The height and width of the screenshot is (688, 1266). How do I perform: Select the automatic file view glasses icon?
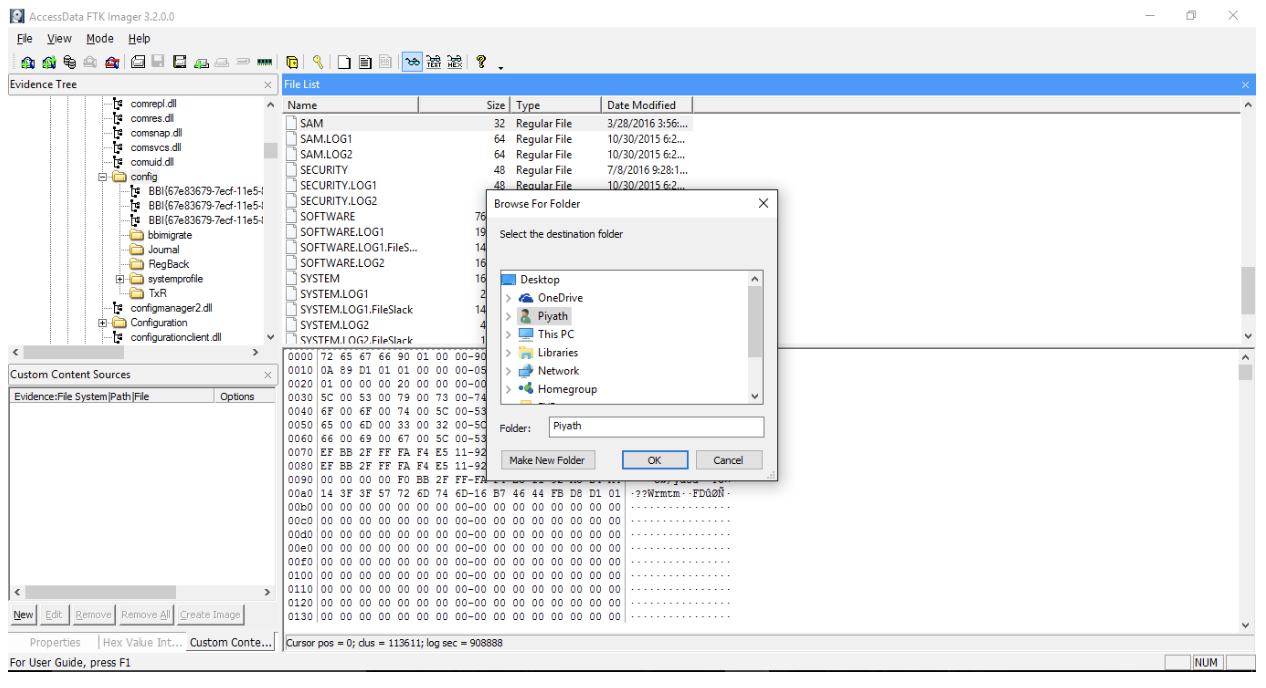[412, 62]
